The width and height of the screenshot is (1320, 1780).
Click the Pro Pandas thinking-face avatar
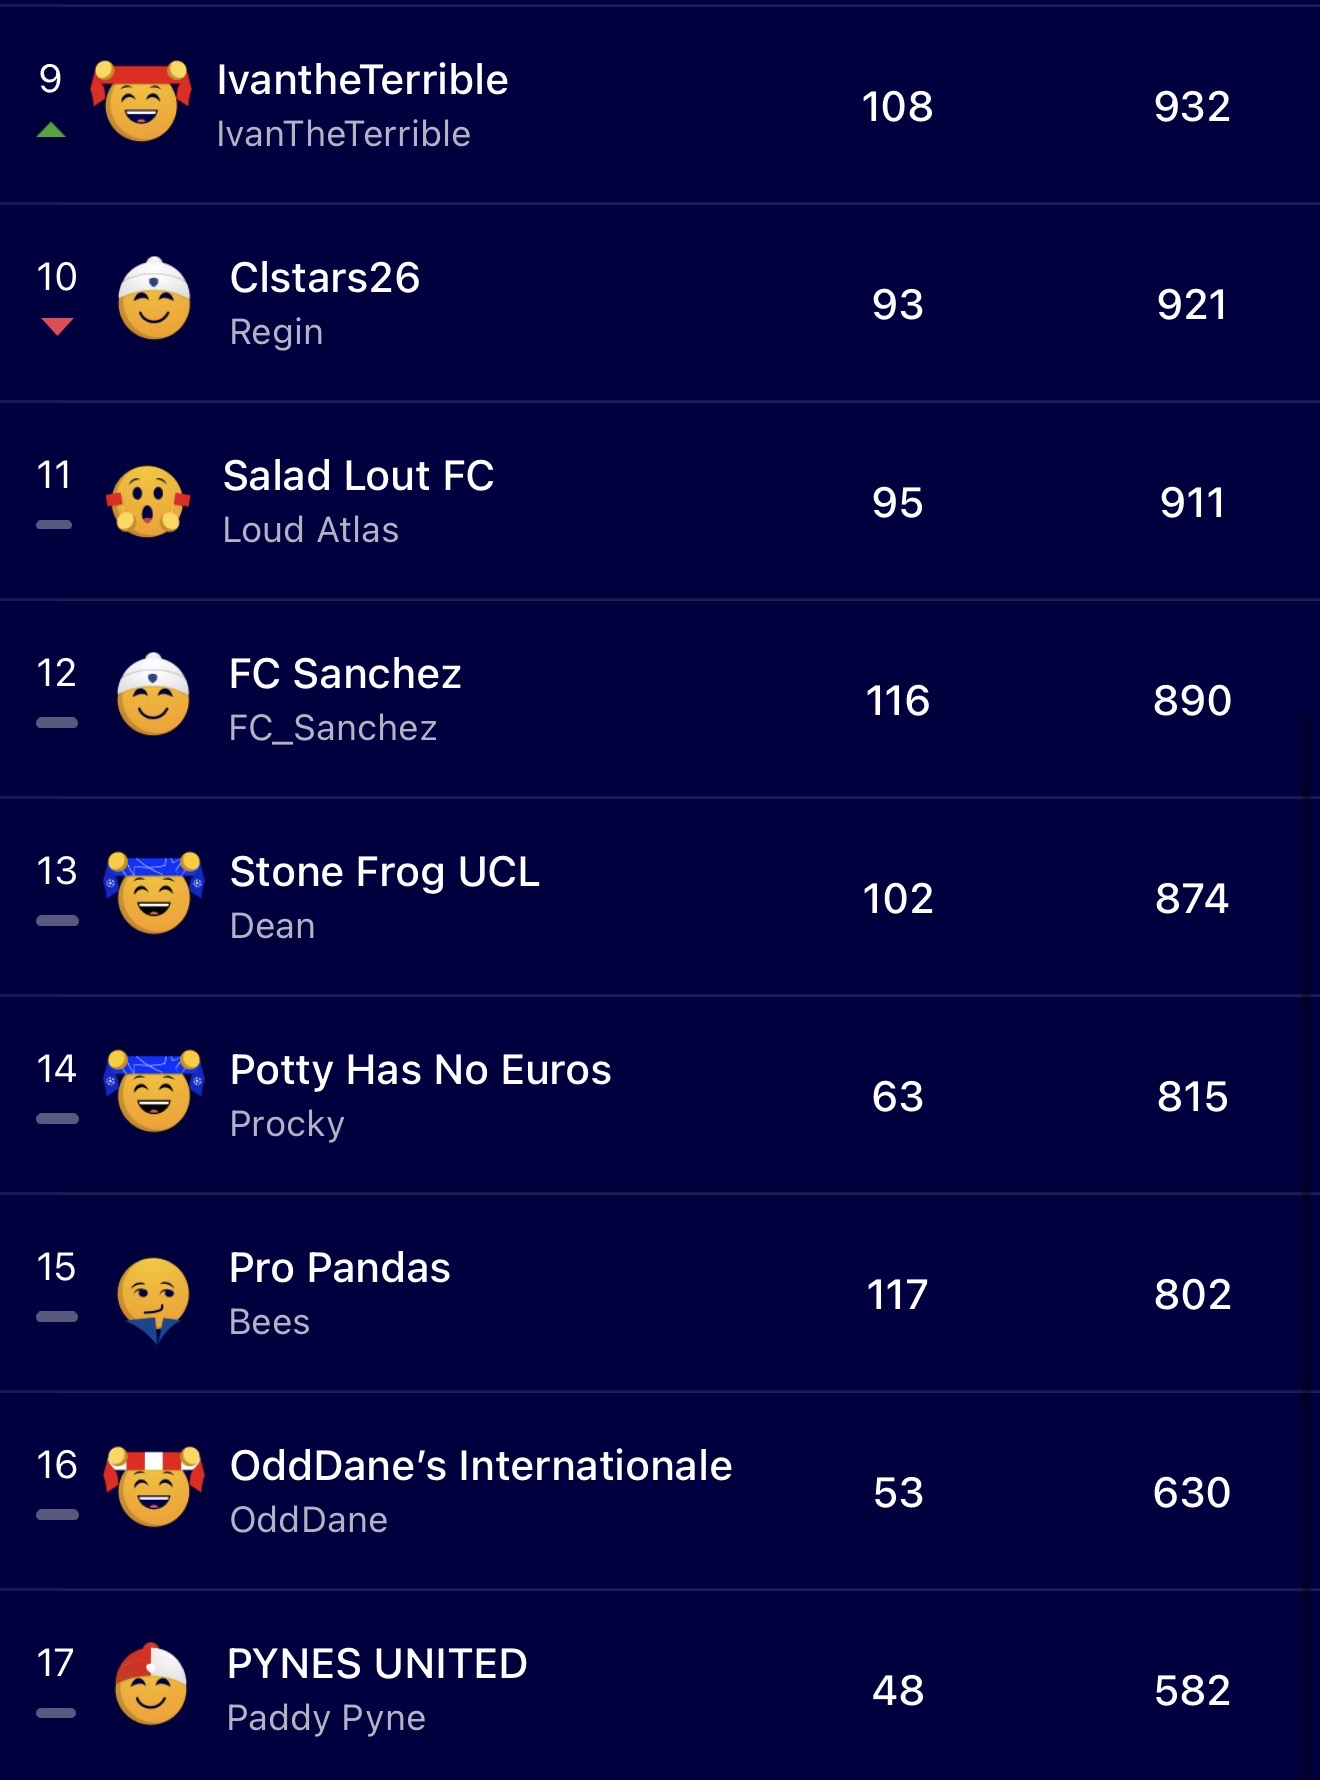point(153,1297)
